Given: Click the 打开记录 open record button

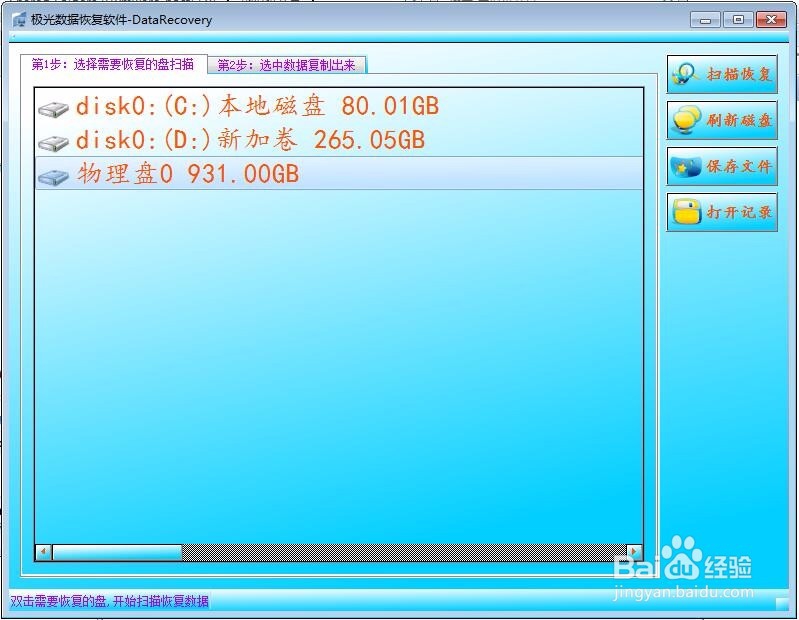Looking at the screenshot, I should [722, 212].
